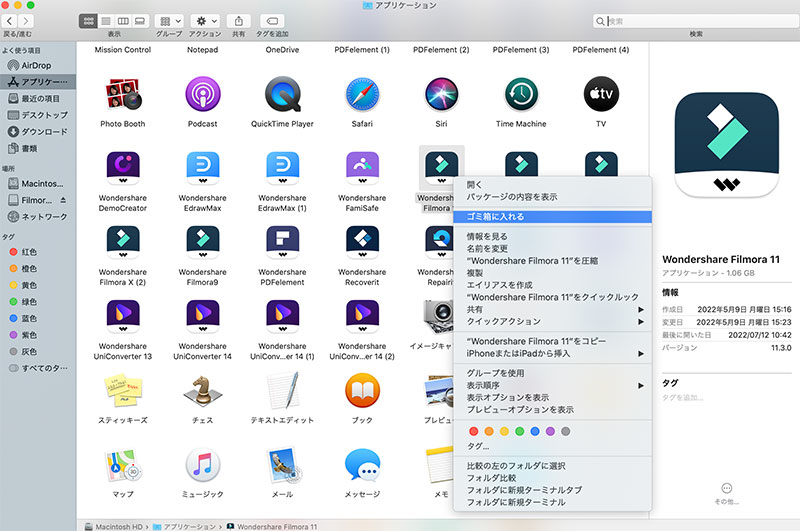This screenshot has width=800, height=531.
Task: Select the チェス chess app icon
Action: click(203, 391)
